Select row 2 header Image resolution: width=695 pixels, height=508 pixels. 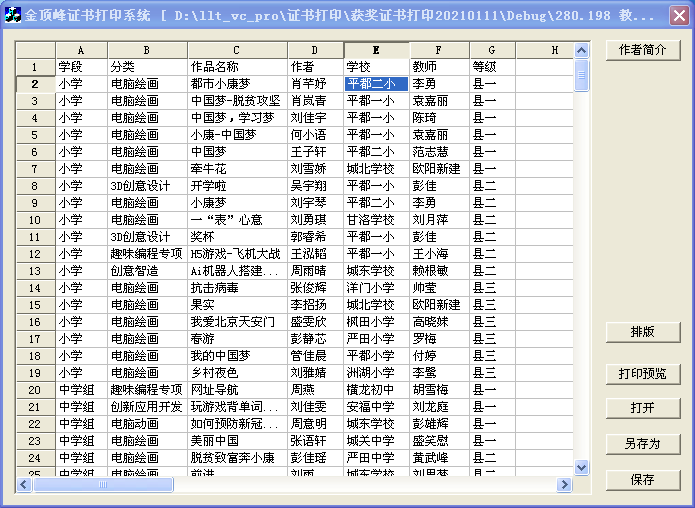[35, 84]
